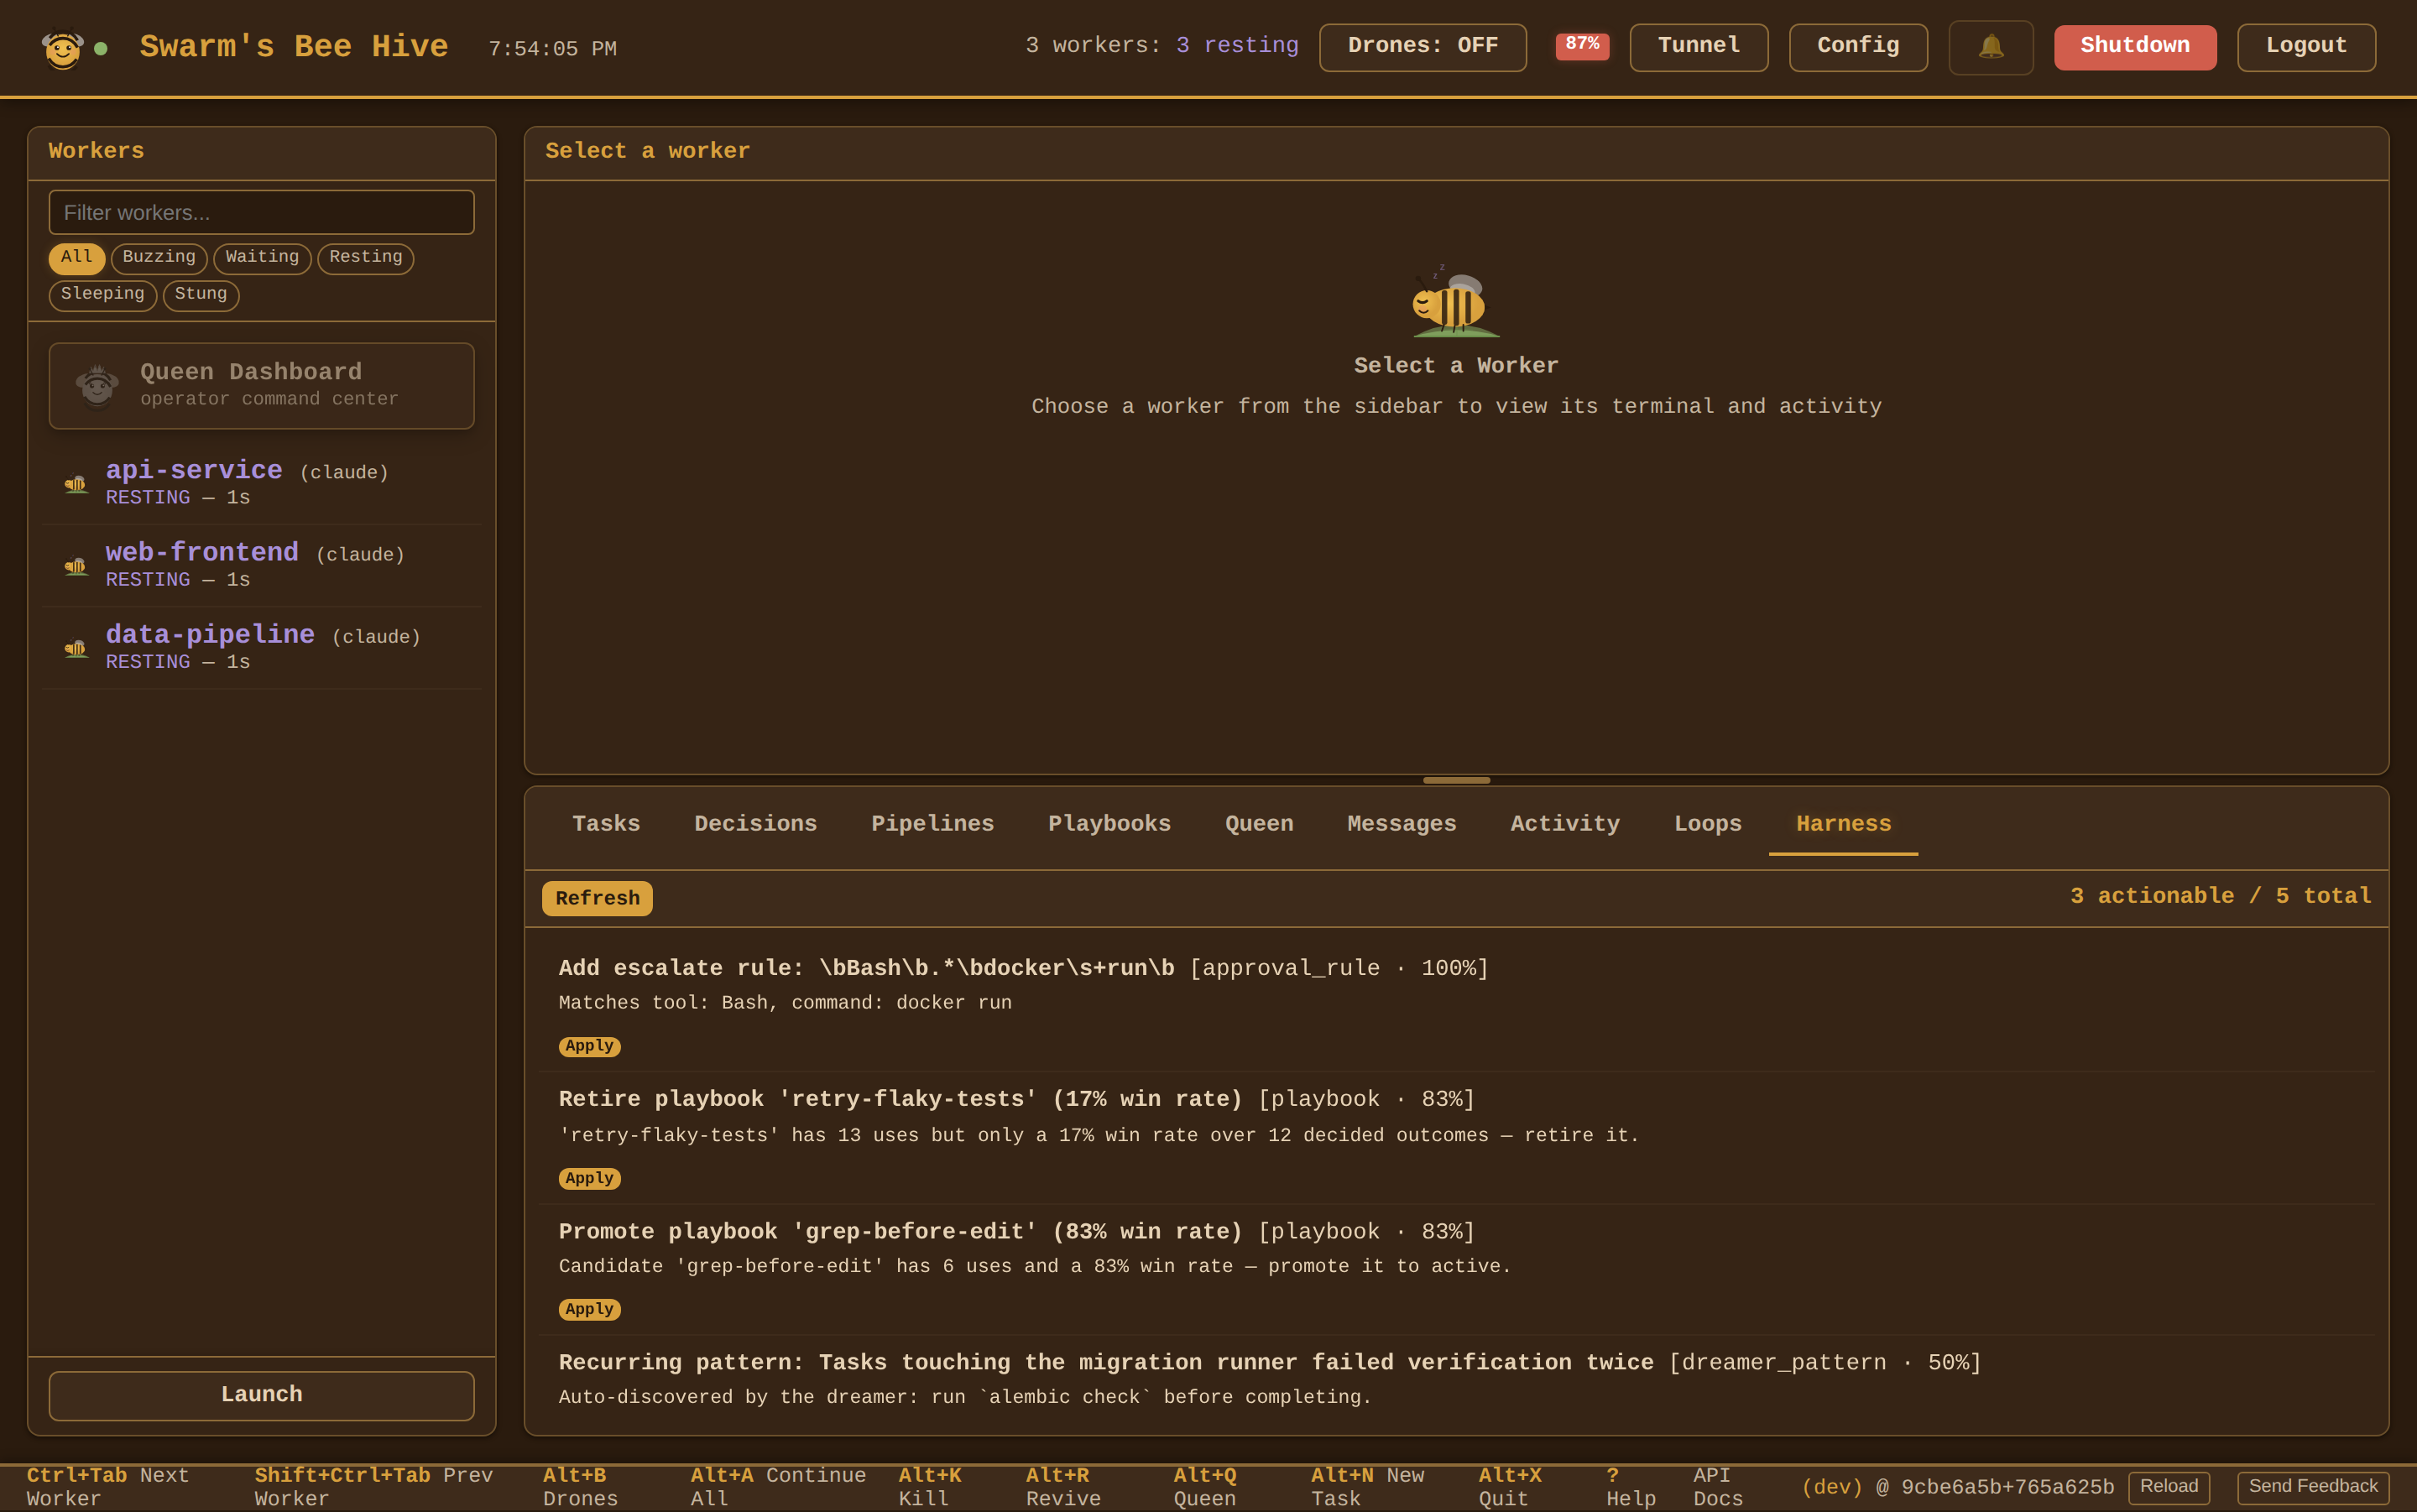
Task: Click the dev build hash 9cbe6a5b+765a625b
Action: coord(2007,1487)
